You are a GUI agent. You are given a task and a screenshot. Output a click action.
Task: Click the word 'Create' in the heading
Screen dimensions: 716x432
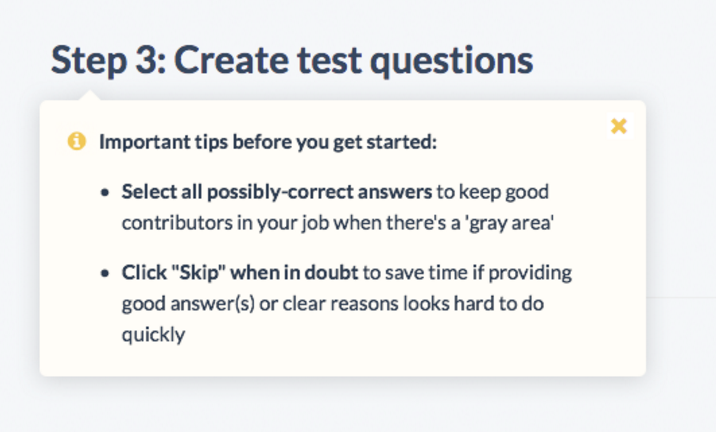pyautogui.click(x=232, y=61)
